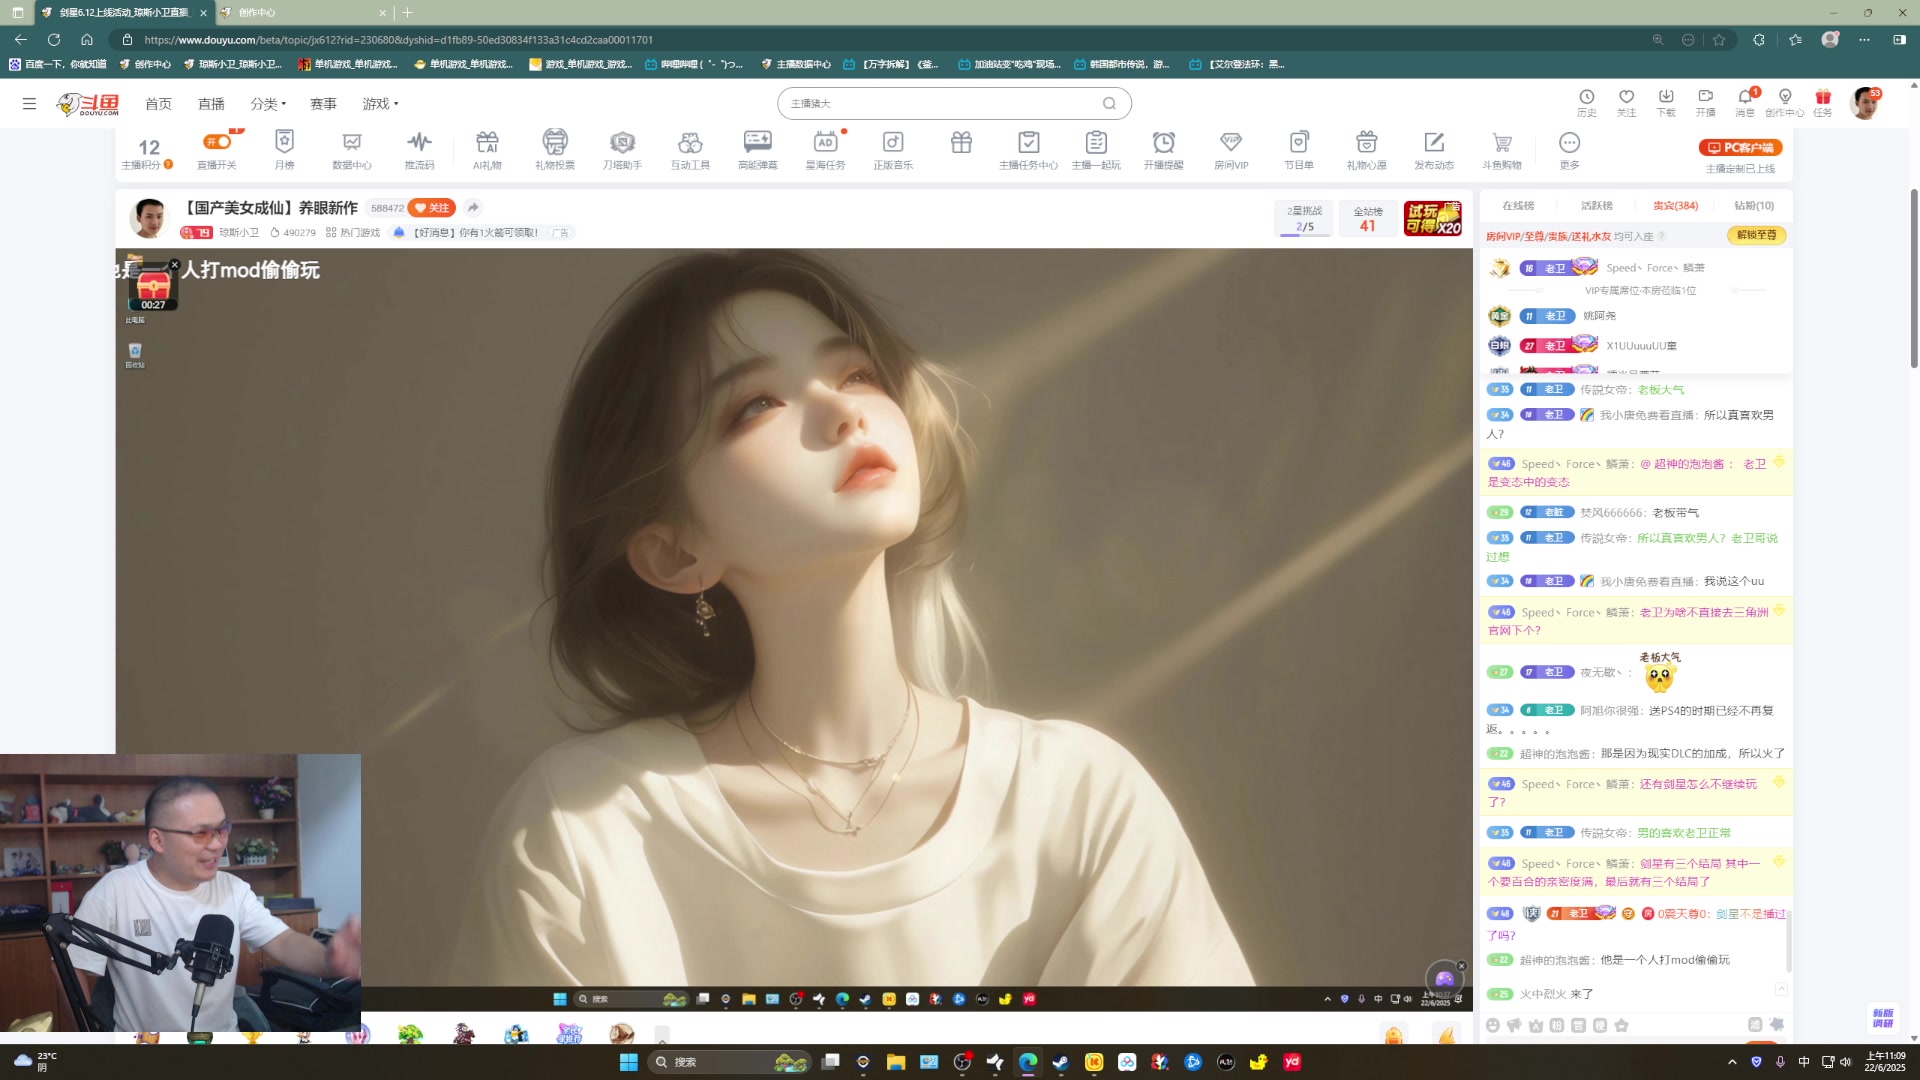Click the streamer avatar beside the title
Screen dimensions: 1920x1080
(149, 218)
